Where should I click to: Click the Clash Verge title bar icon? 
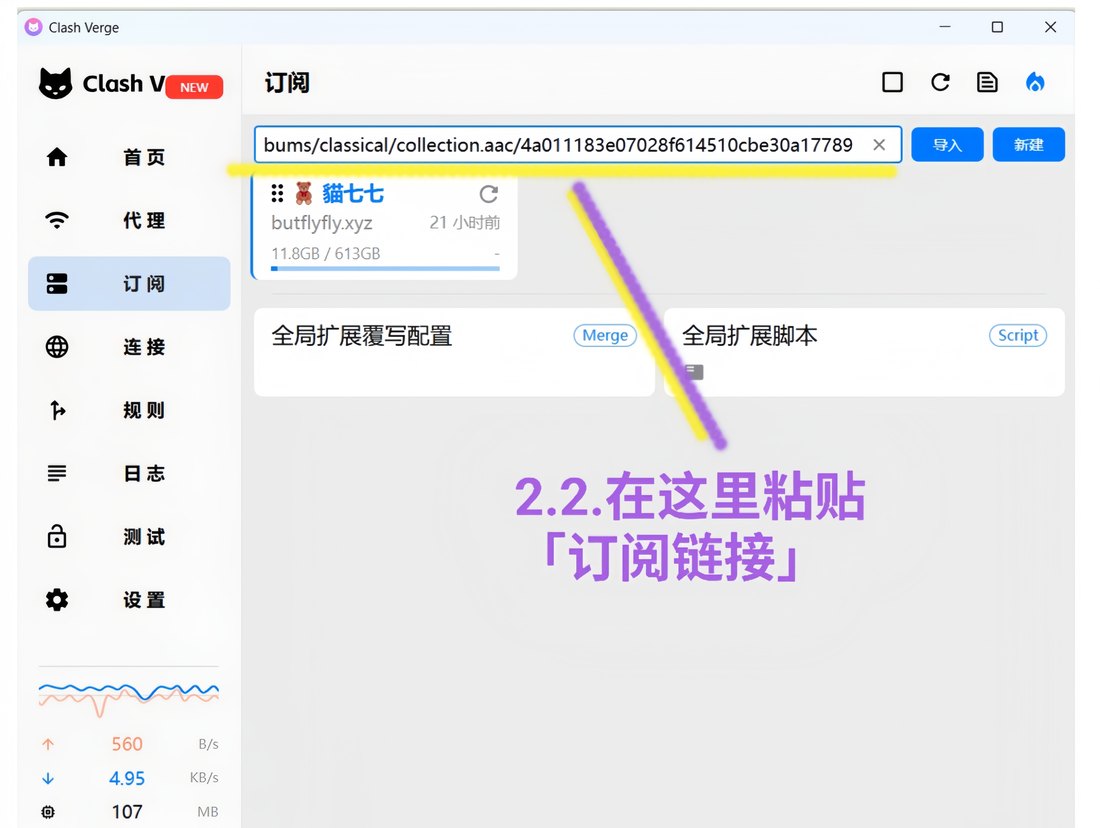33,27
